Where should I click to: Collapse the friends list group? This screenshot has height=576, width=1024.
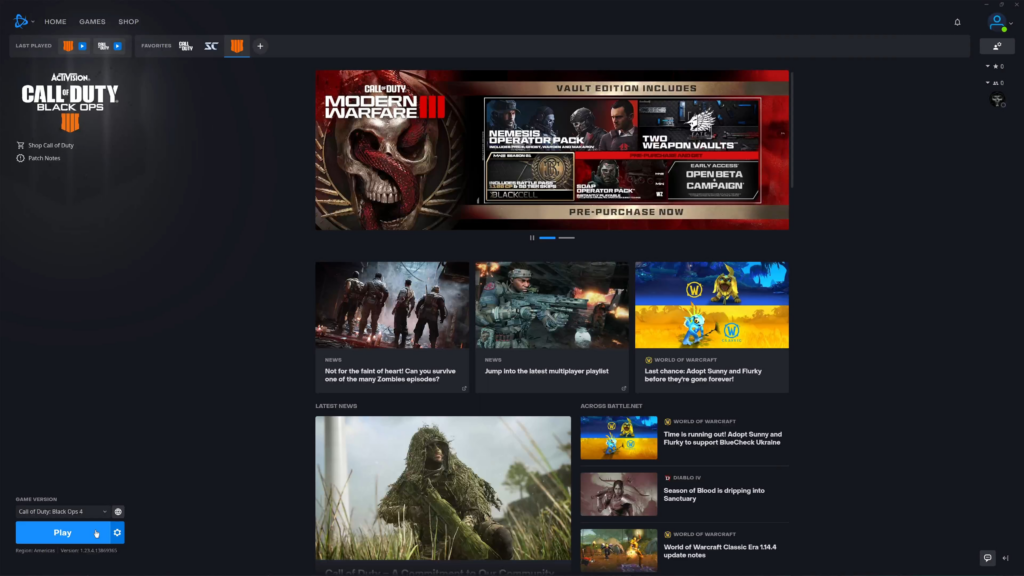coord(987,83)
